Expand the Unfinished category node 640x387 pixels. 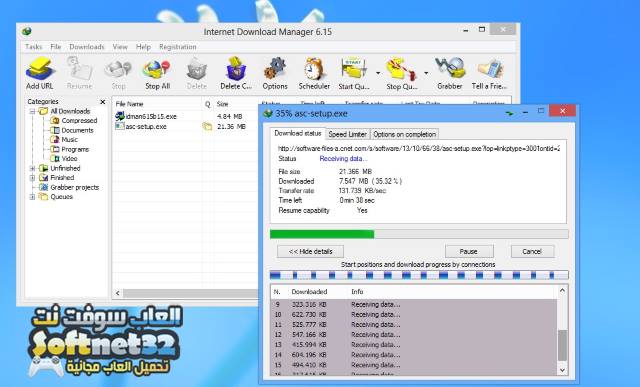(x=32, y=168)
